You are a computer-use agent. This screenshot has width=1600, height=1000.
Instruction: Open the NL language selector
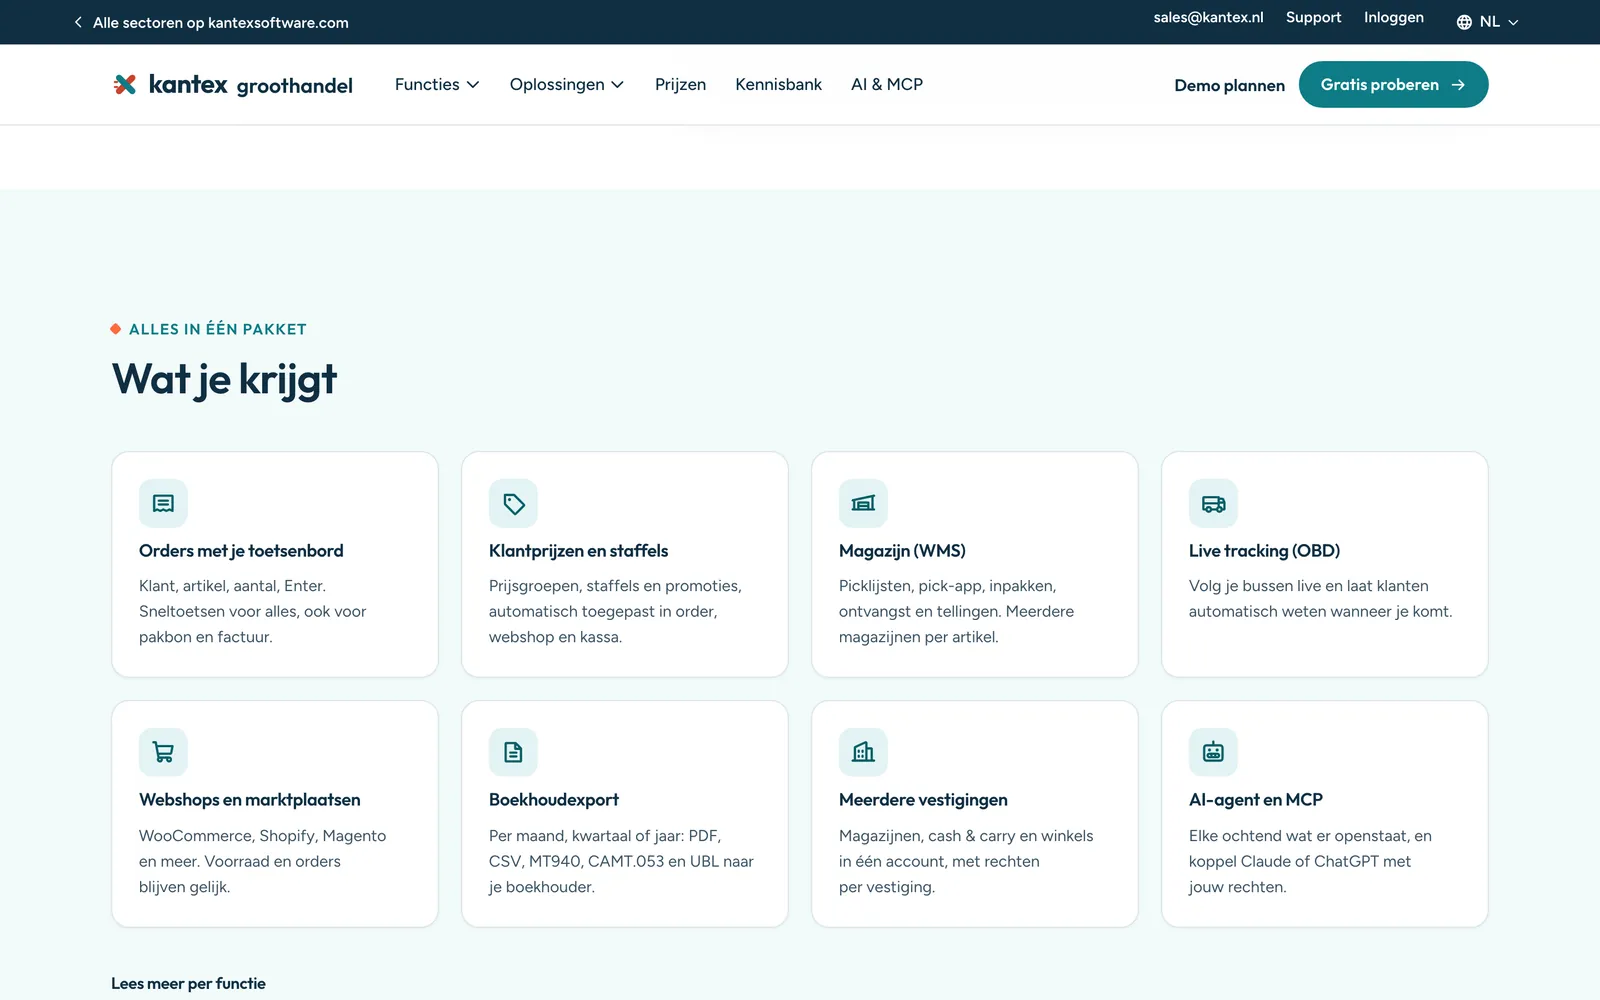point(1487,22)
